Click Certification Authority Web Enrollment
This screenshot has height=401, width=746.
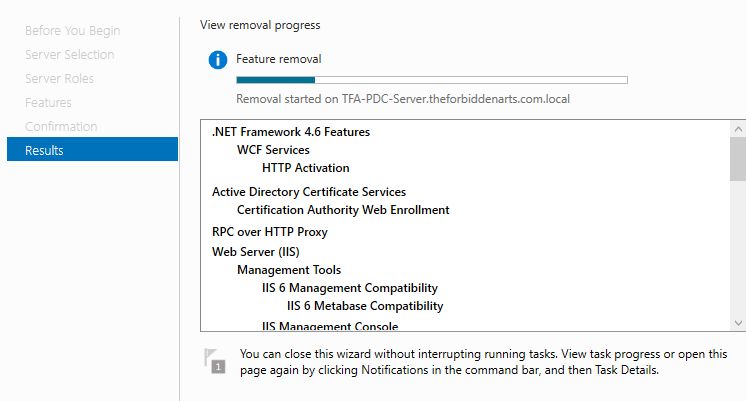tap(343, 210)
